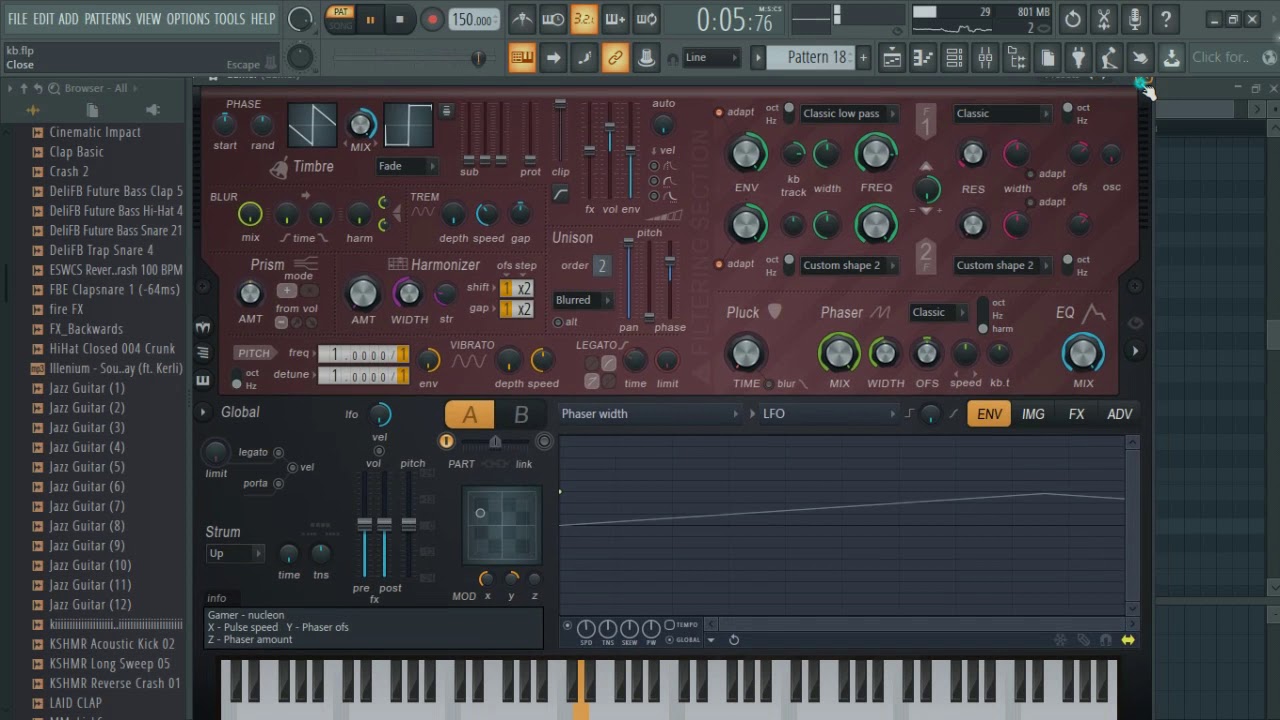Open the PATTERNS menu
The height and width of the screenshot is (720, 1280).
click(x=108, y=19)
